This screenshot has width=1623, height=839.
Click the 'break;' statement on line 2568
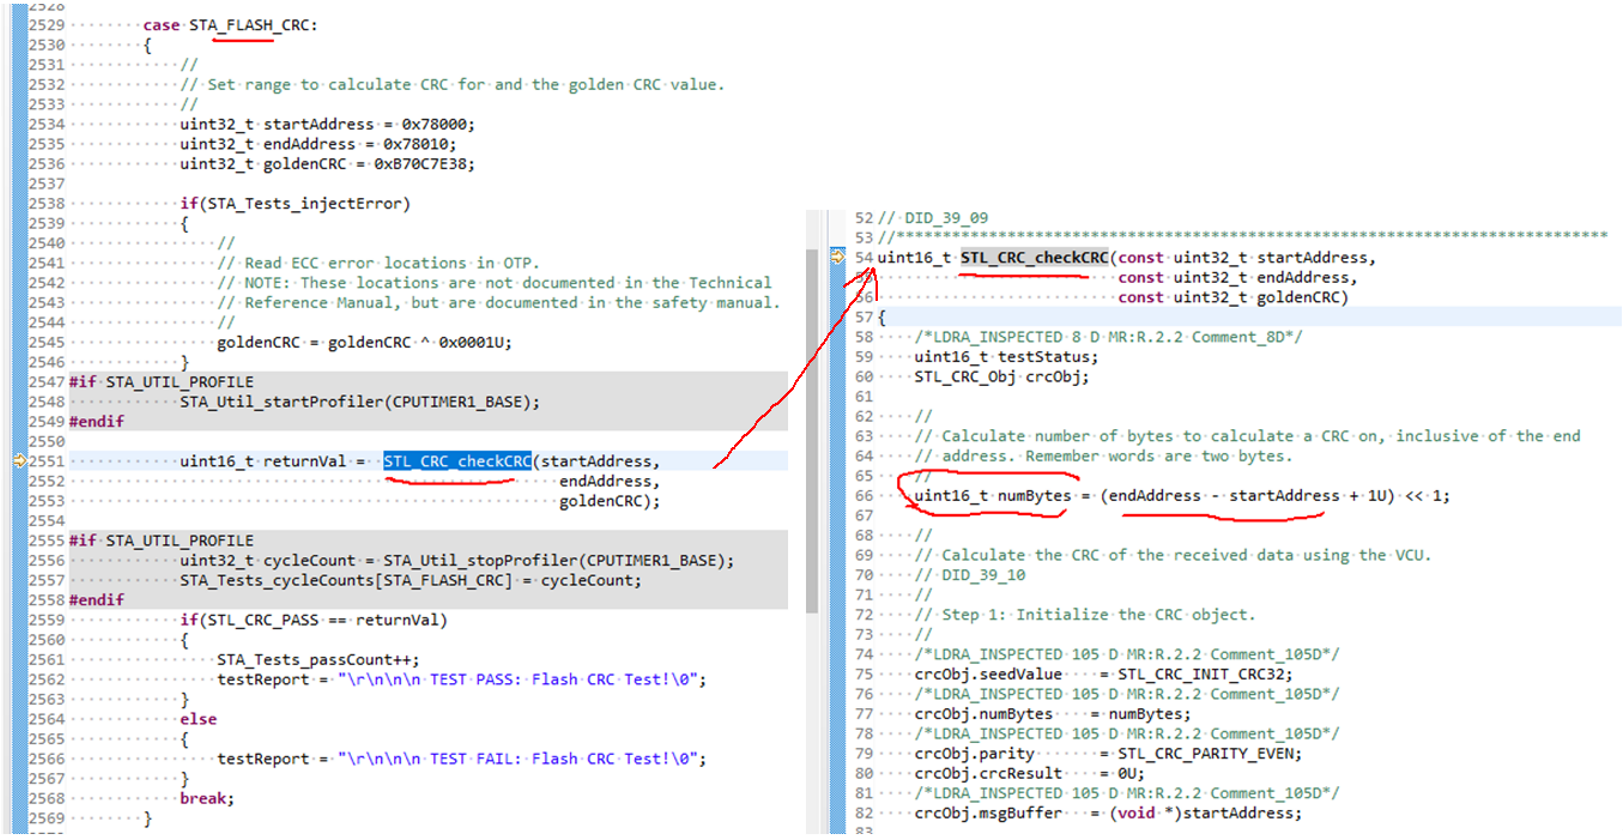pos(207,798)
